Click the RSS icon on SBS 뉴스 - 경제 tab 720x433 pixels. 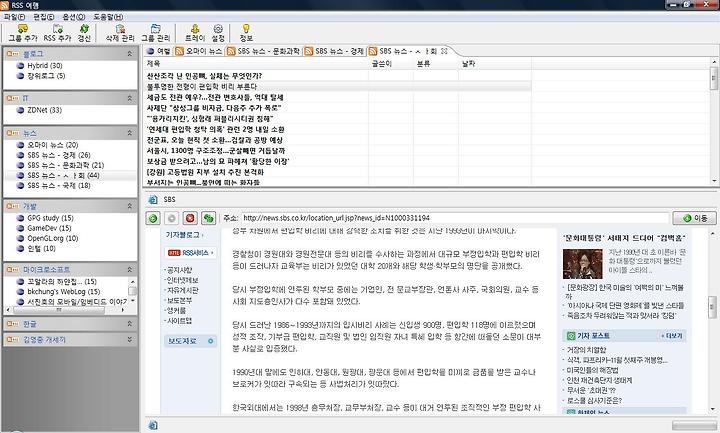tap(309, 51)
